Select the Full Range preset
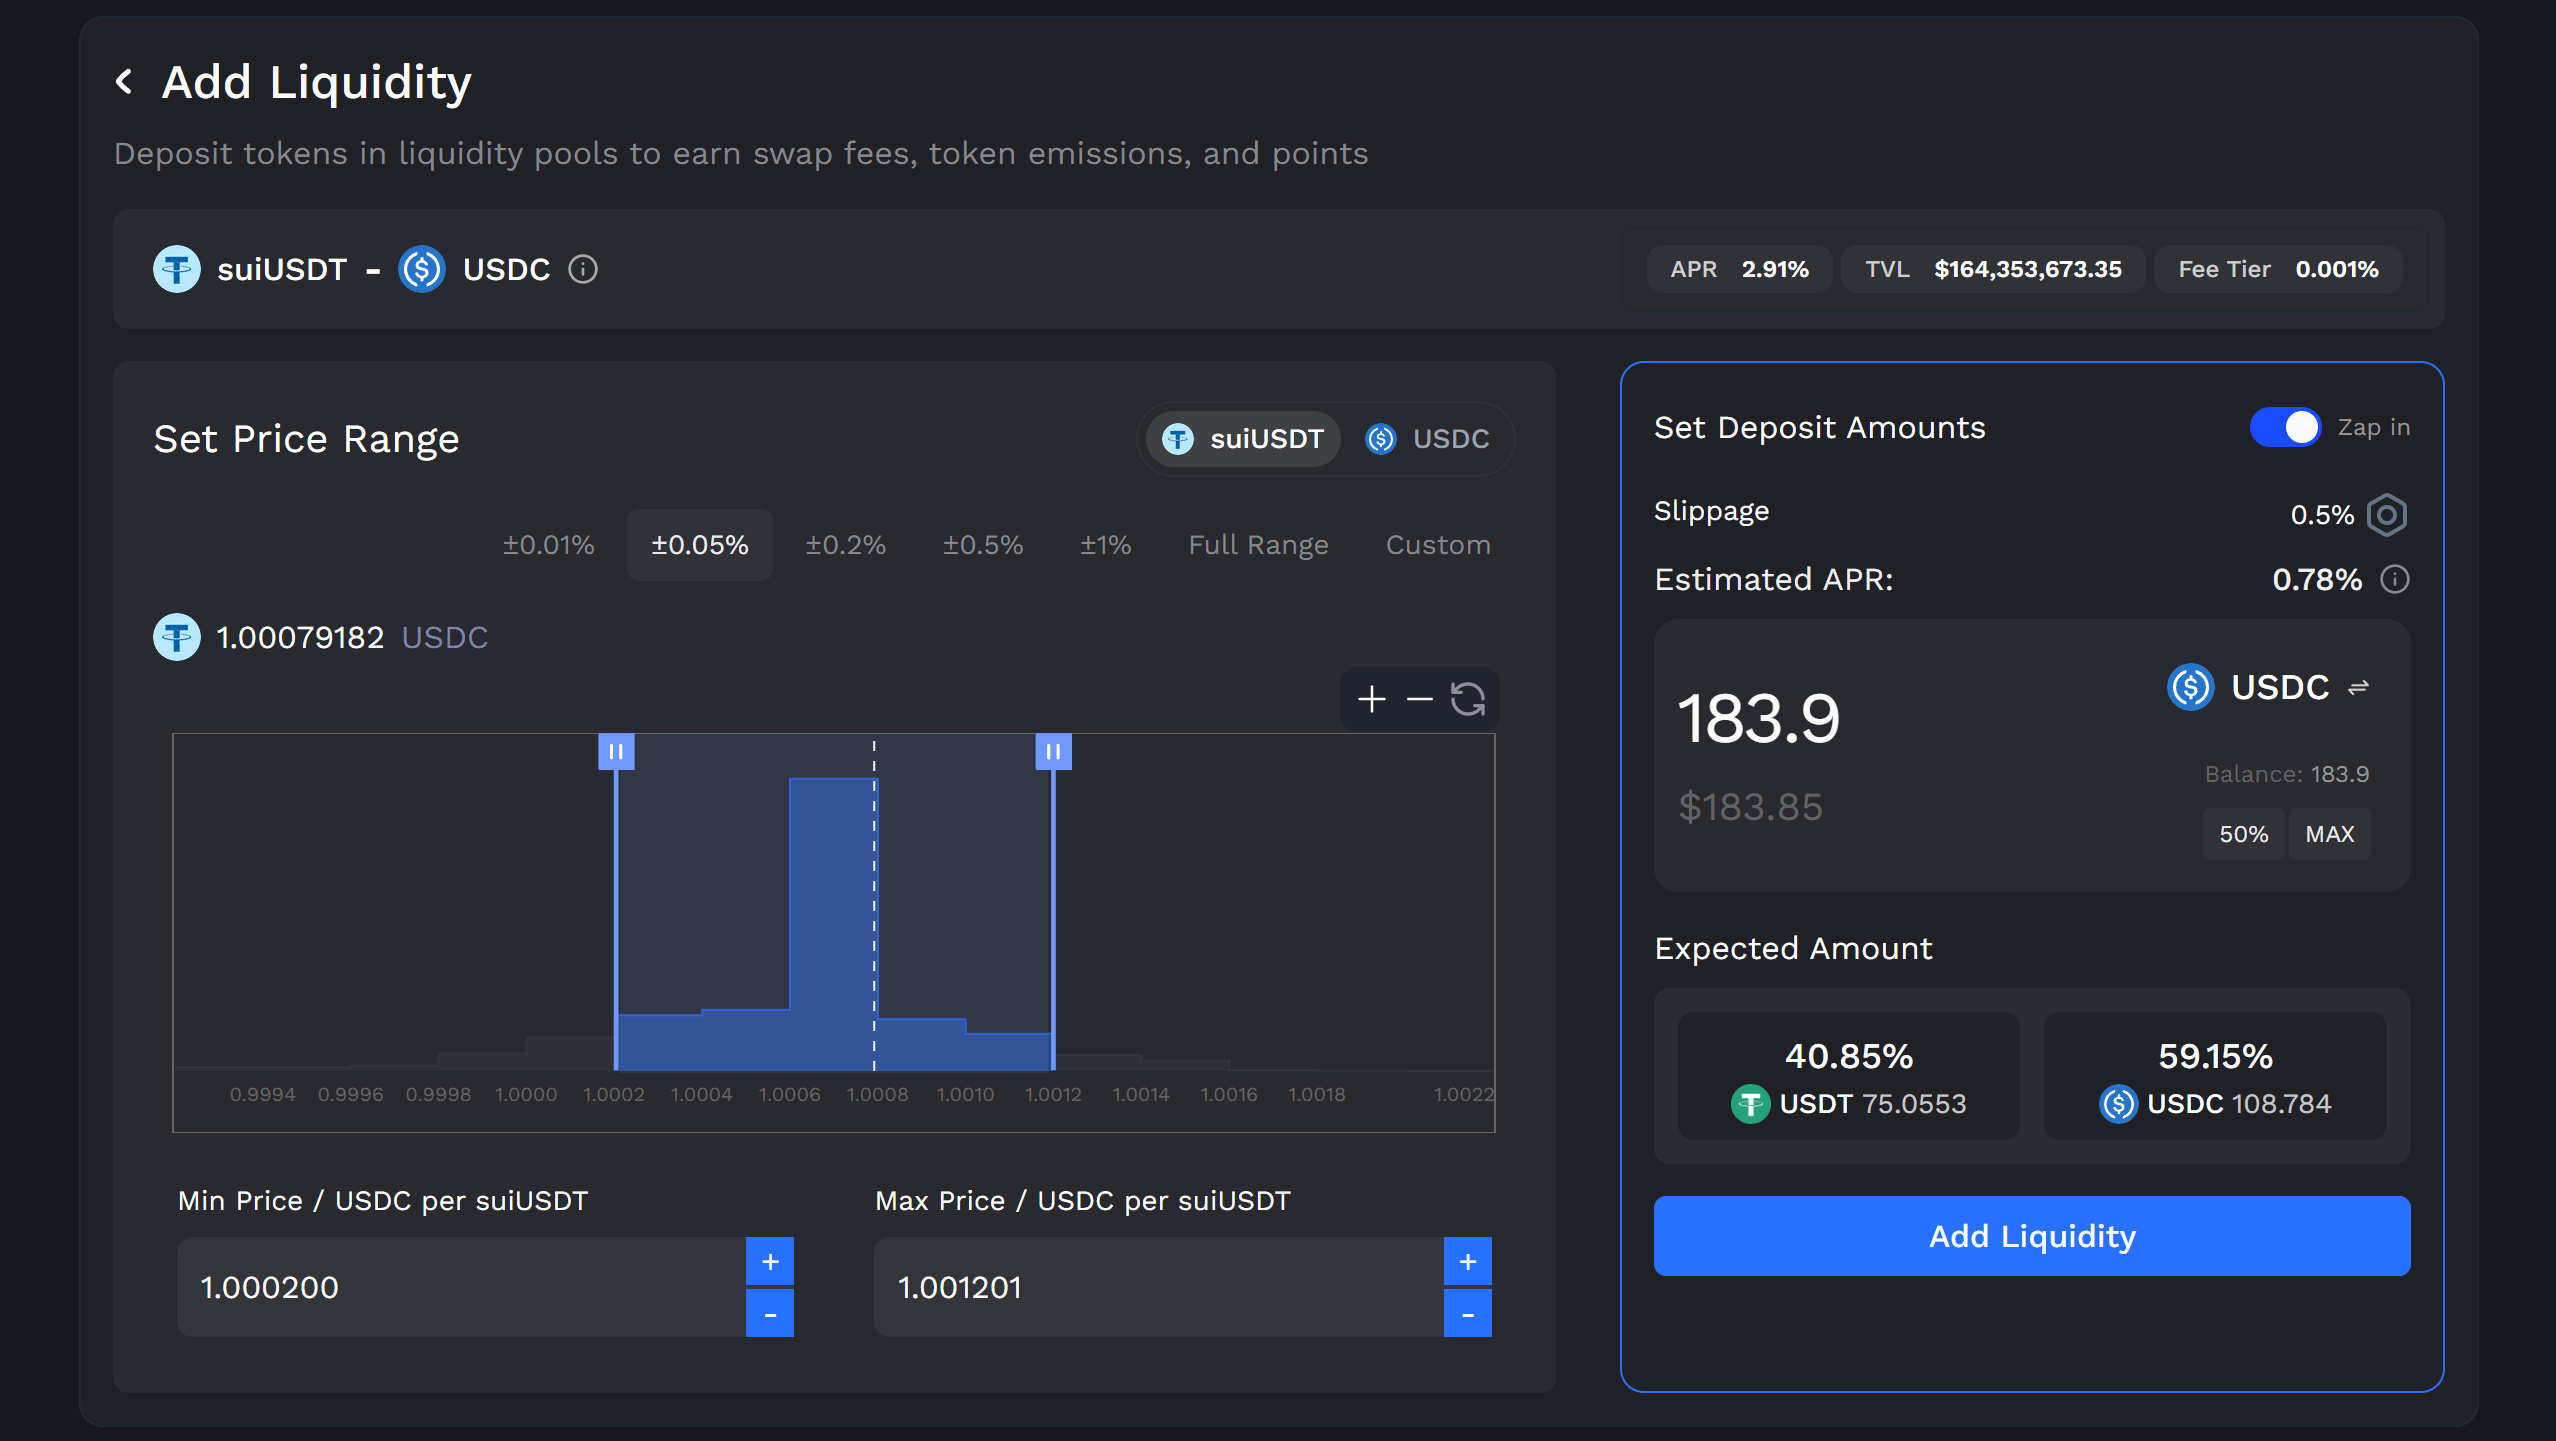Screen dimensions: 2556x1441 tap(1258, 545)
